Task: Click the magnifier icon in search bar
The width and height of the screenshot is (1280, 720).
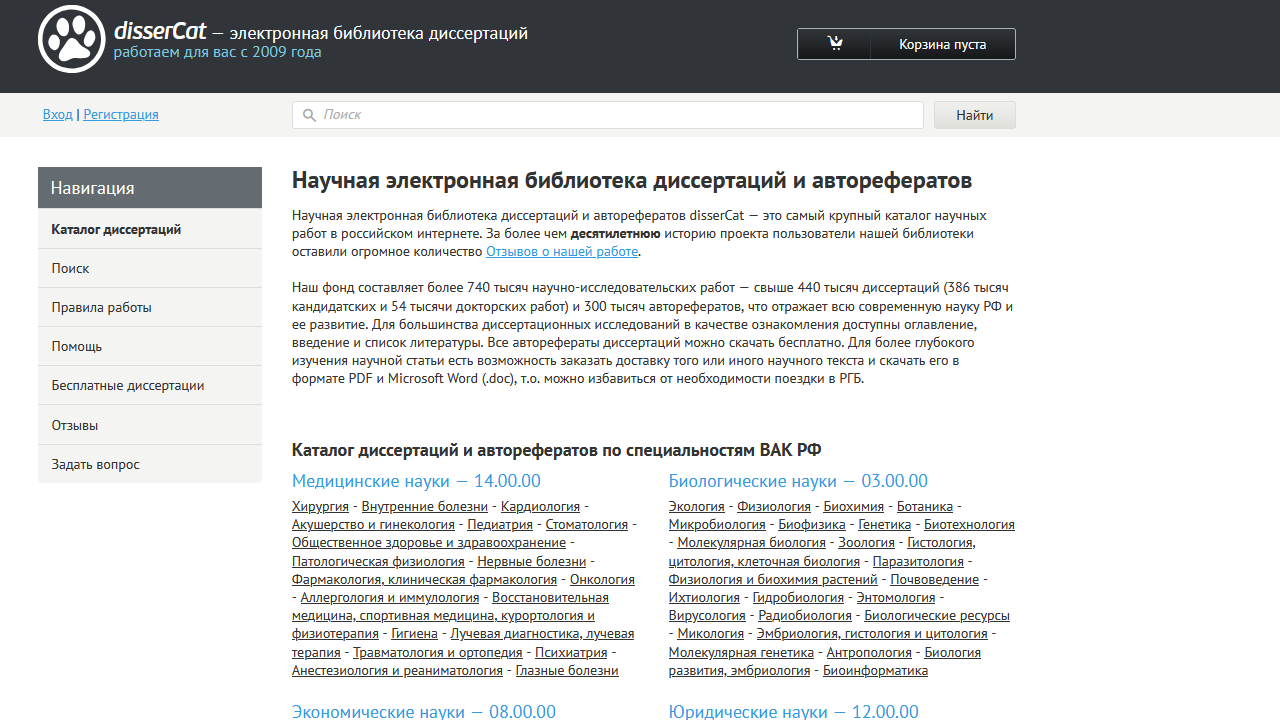Action: 309,114
